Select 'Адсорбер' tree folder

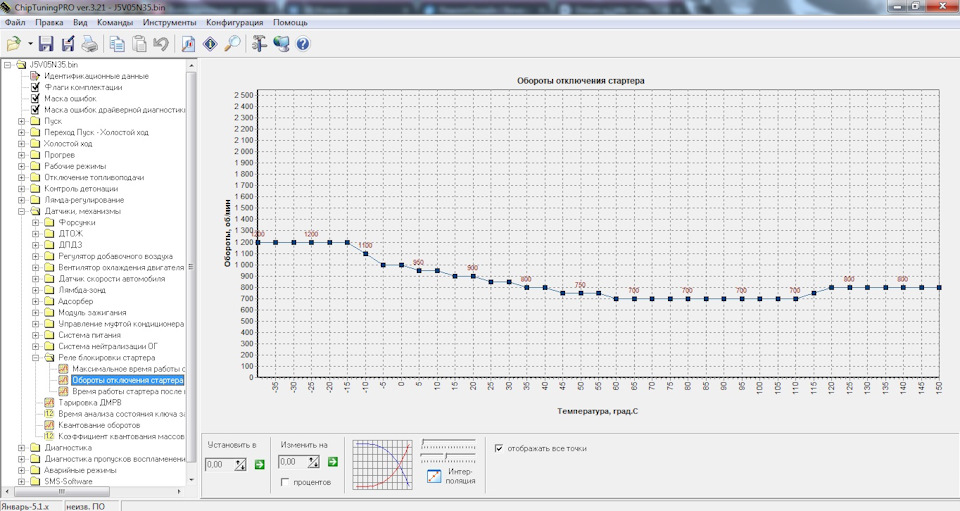76,302
